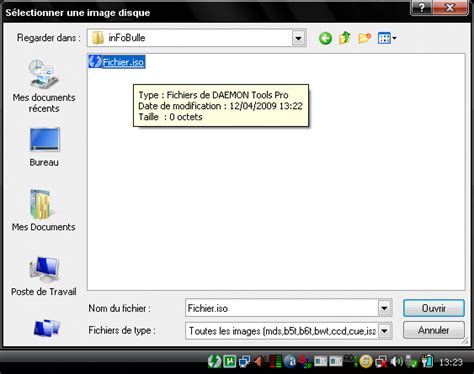Image resolution: width=474 pixels, height=374 pixels.
Task: Open the view options menu
Action: 387,38
